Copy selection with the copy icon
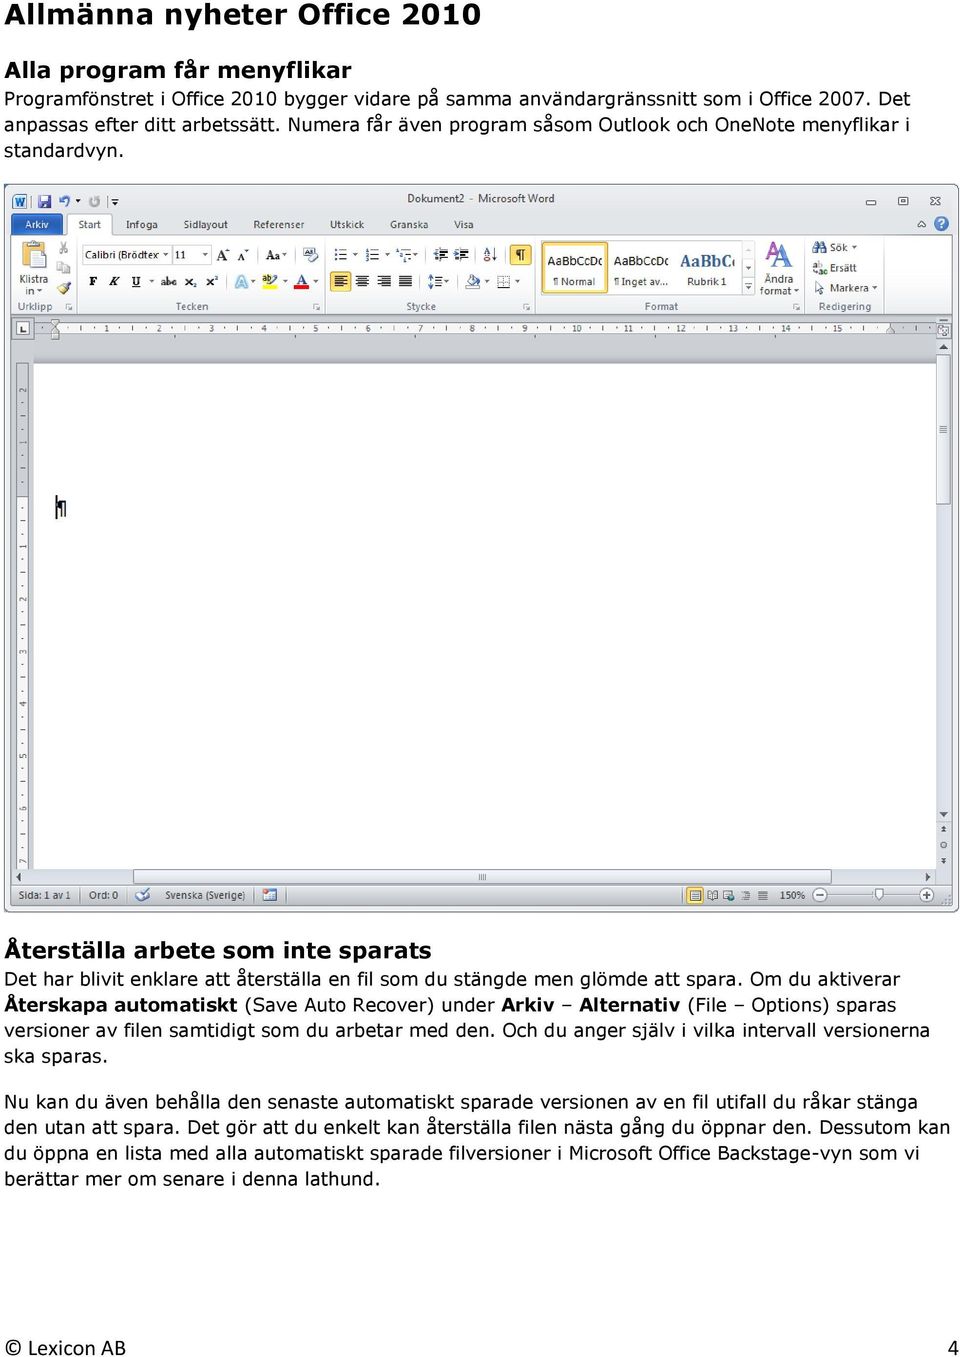 (64, 267)
